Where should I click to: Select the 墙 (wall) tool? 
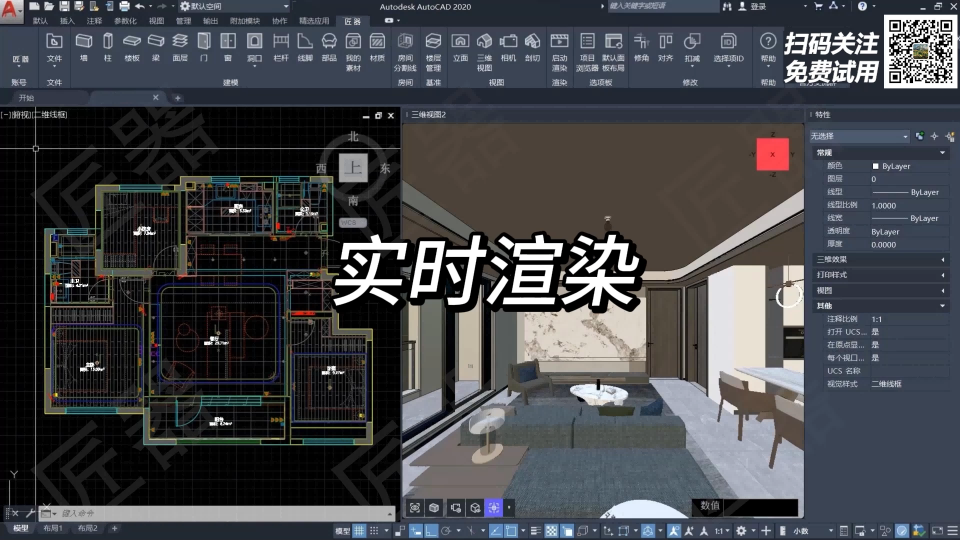click(83, 48)
